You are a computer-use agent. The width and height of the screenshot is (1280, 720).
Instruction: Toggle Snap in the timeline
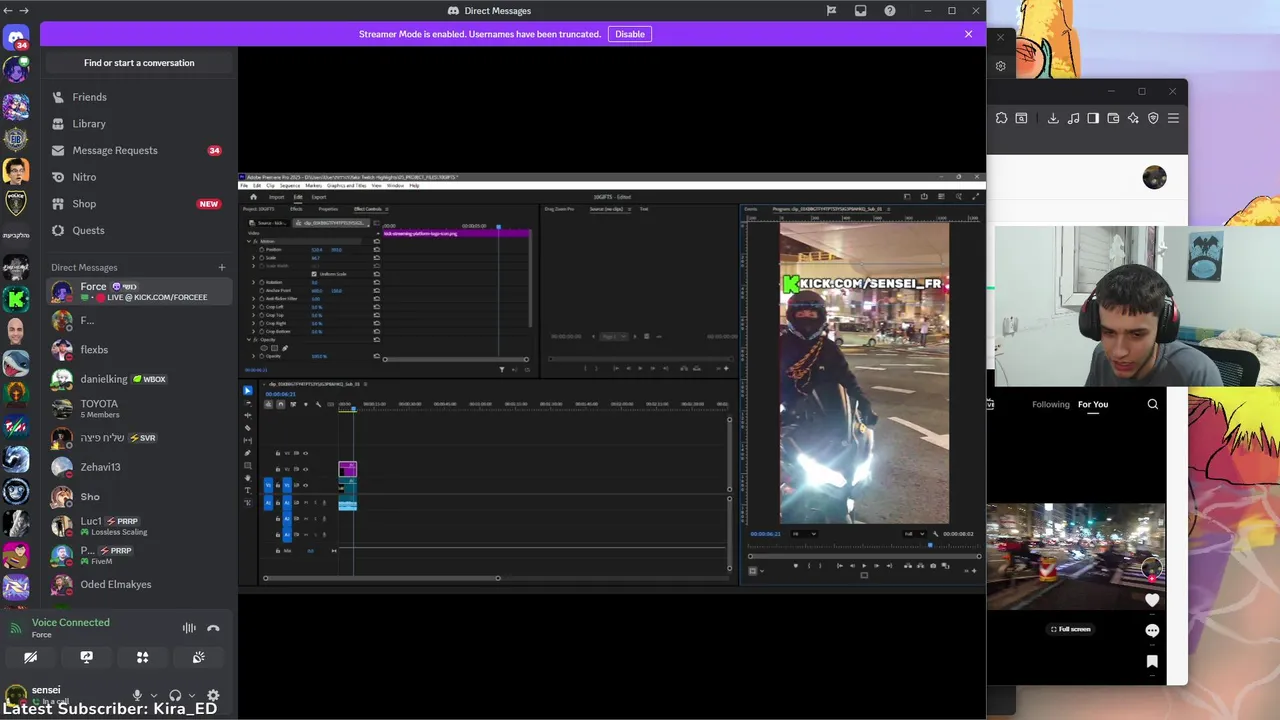point(280,404)
